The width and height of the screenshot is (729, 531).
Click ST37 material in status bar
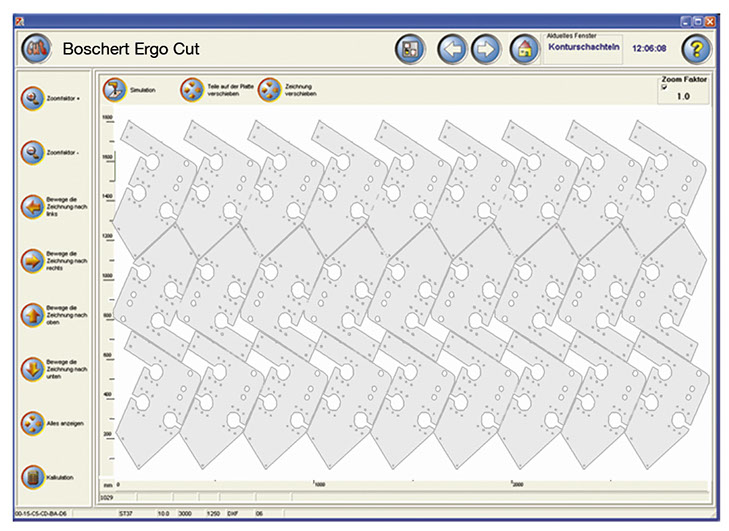point(126,514)
